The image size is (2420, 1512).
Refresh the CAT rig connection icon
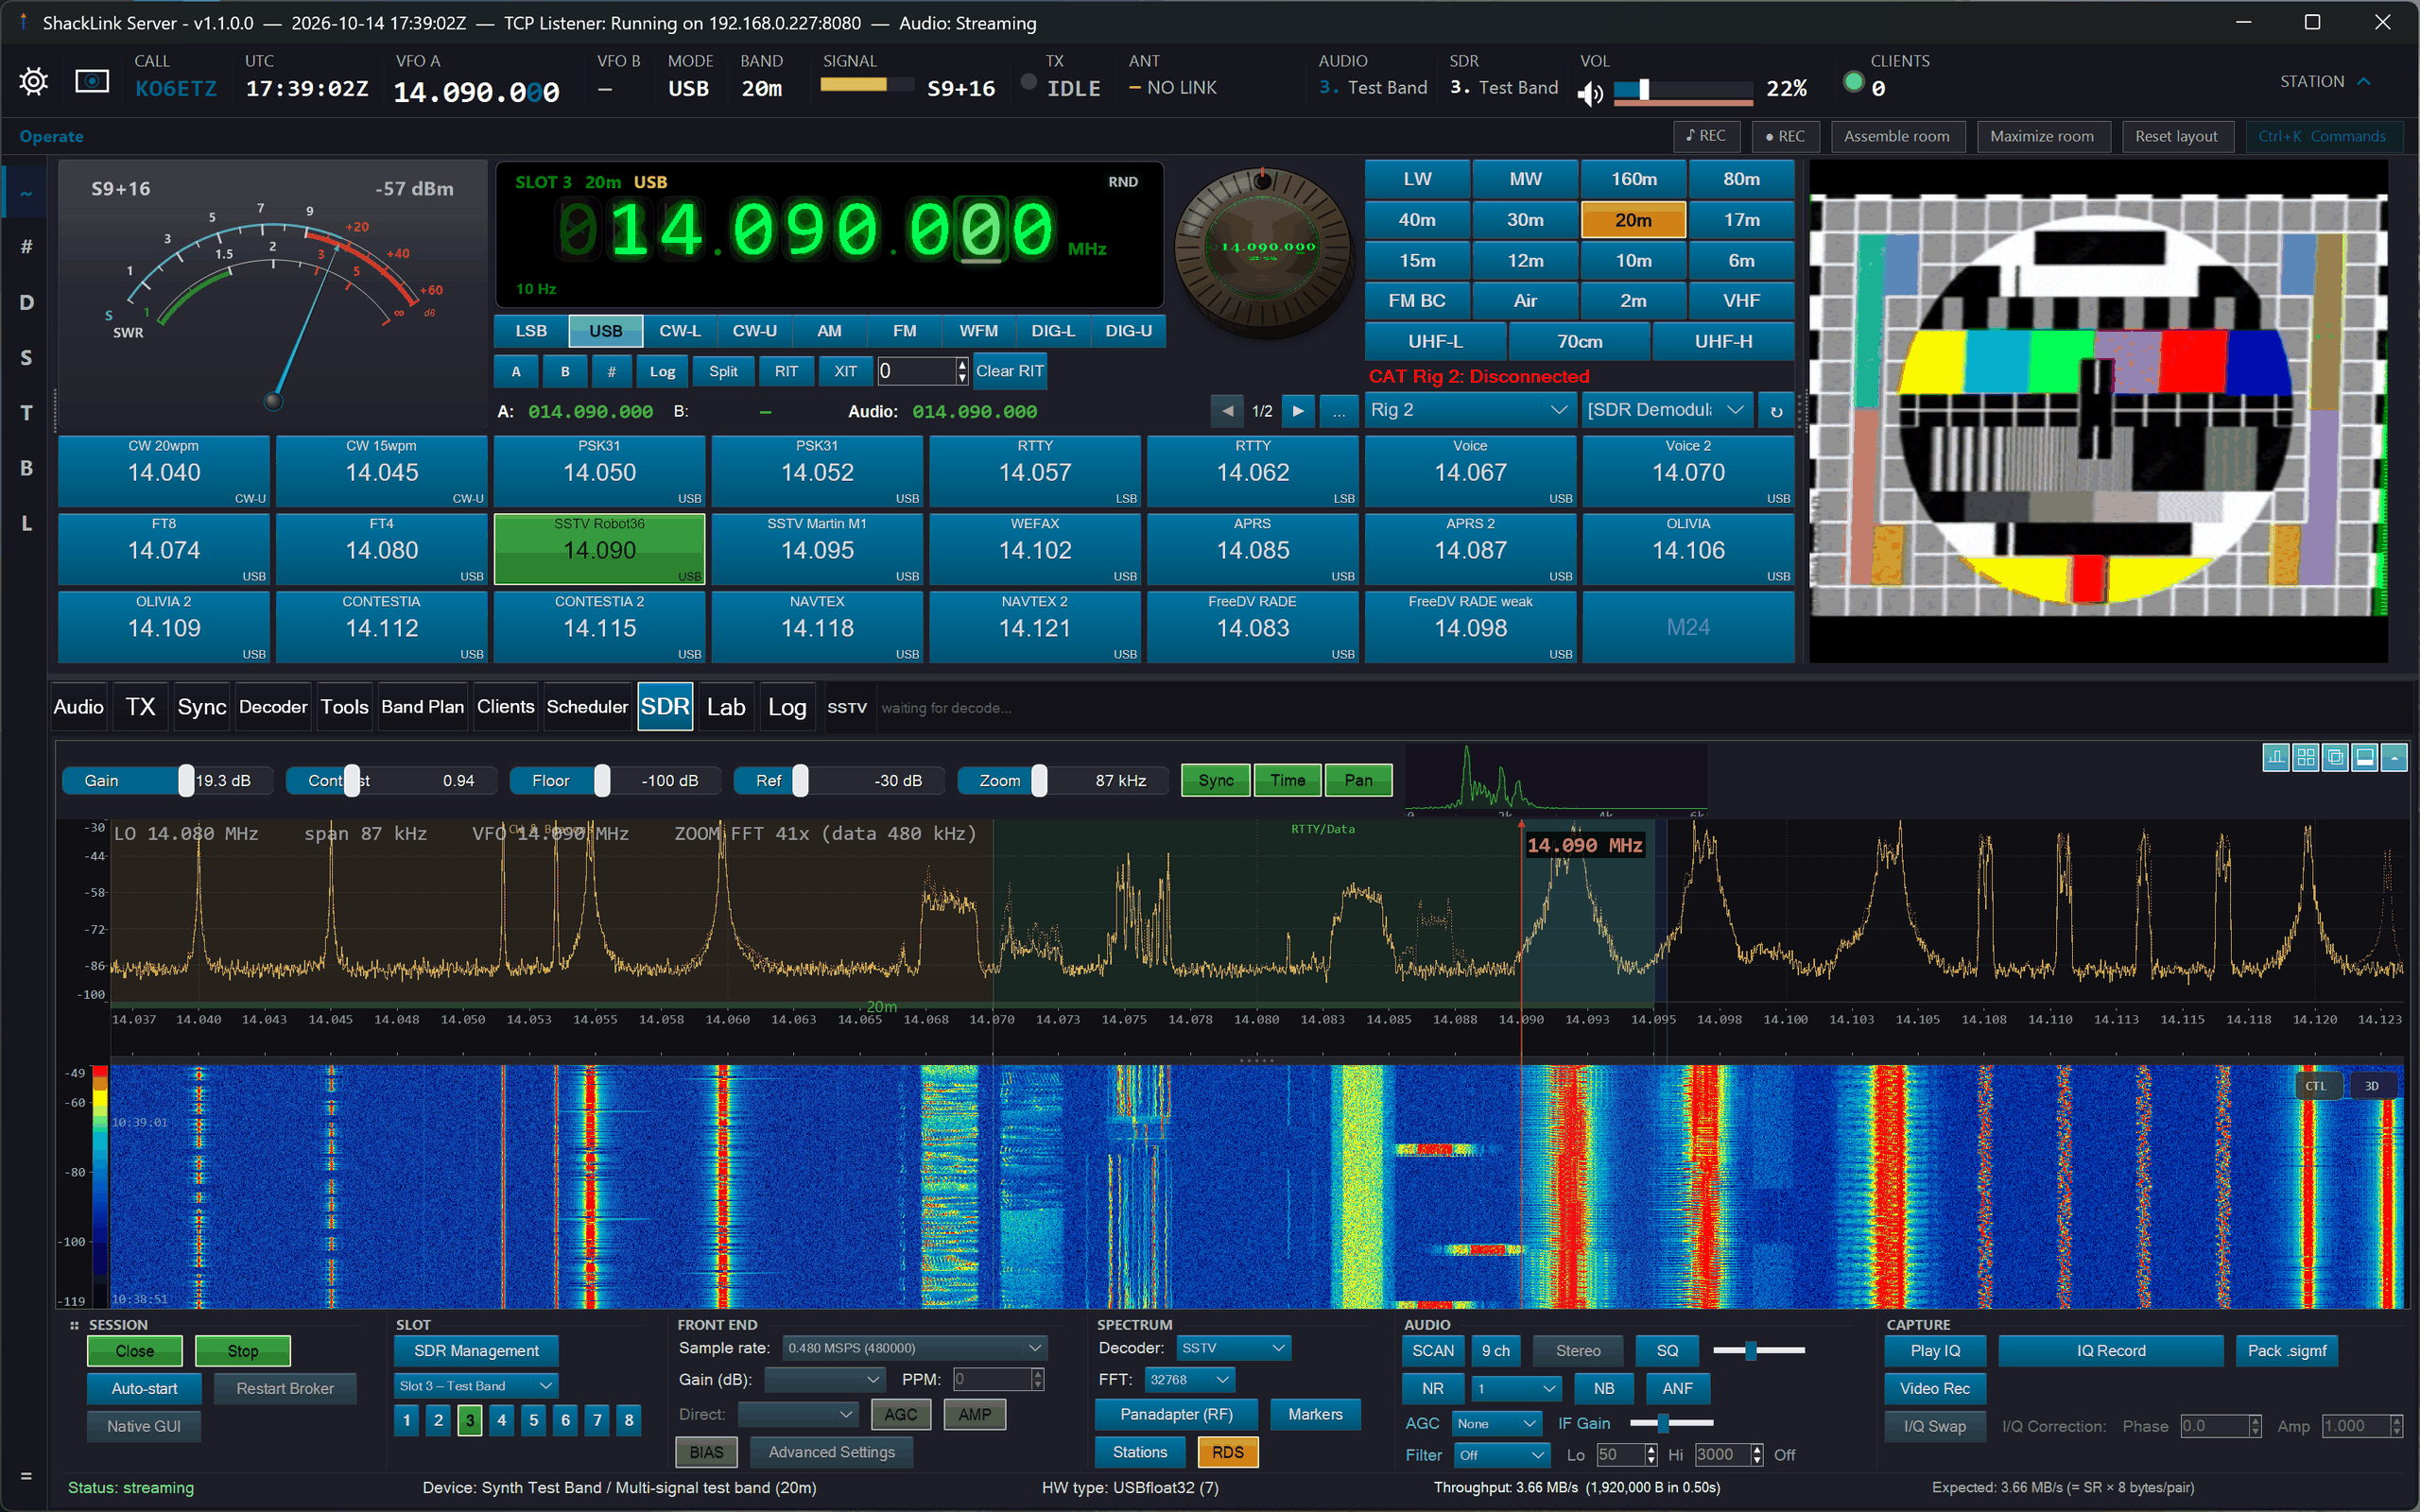pyautogui.click(x=1776, y=411)
